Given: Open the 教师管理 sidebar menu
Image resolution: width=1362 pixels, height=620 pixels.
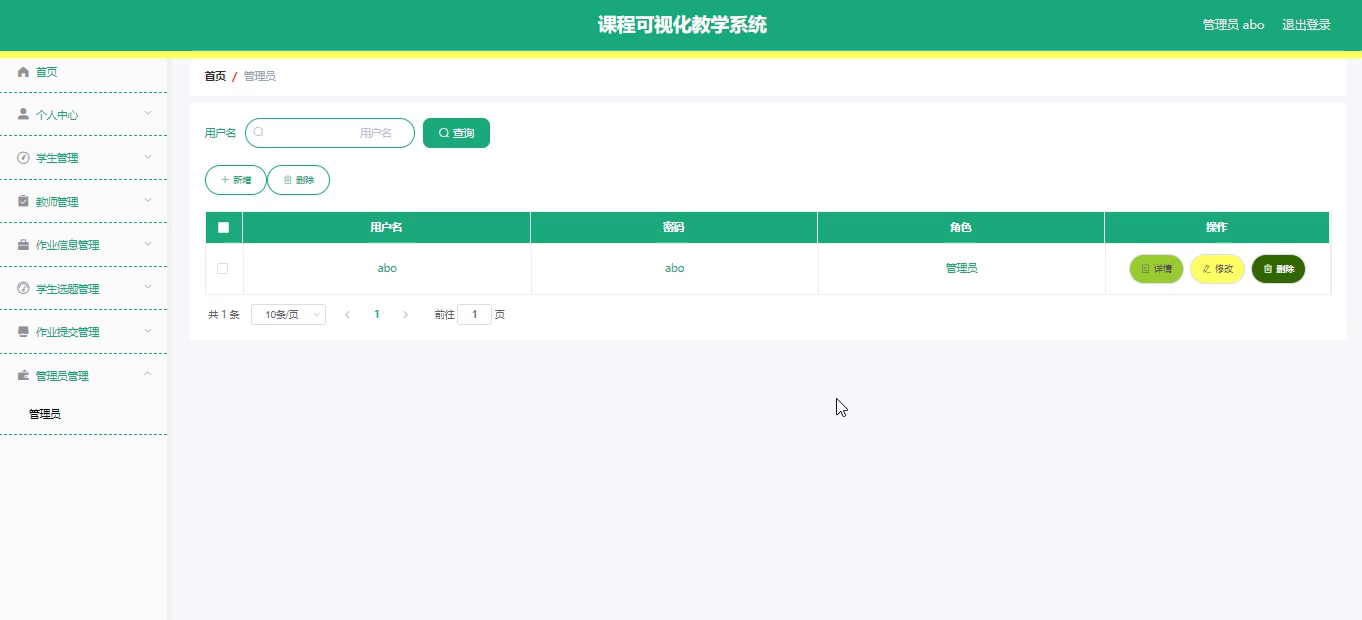Looking at the screenshot, I should [83, 201].
